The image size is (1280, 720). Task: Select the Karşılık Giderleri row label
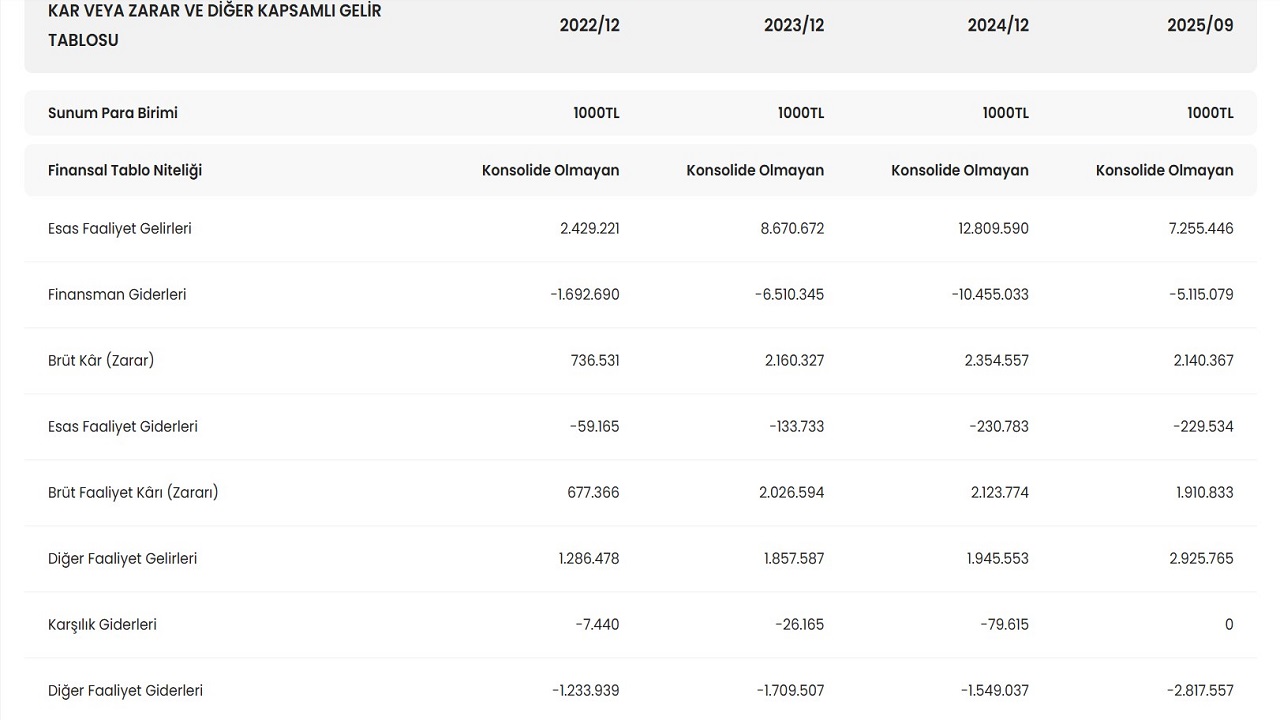coord(102,624)
